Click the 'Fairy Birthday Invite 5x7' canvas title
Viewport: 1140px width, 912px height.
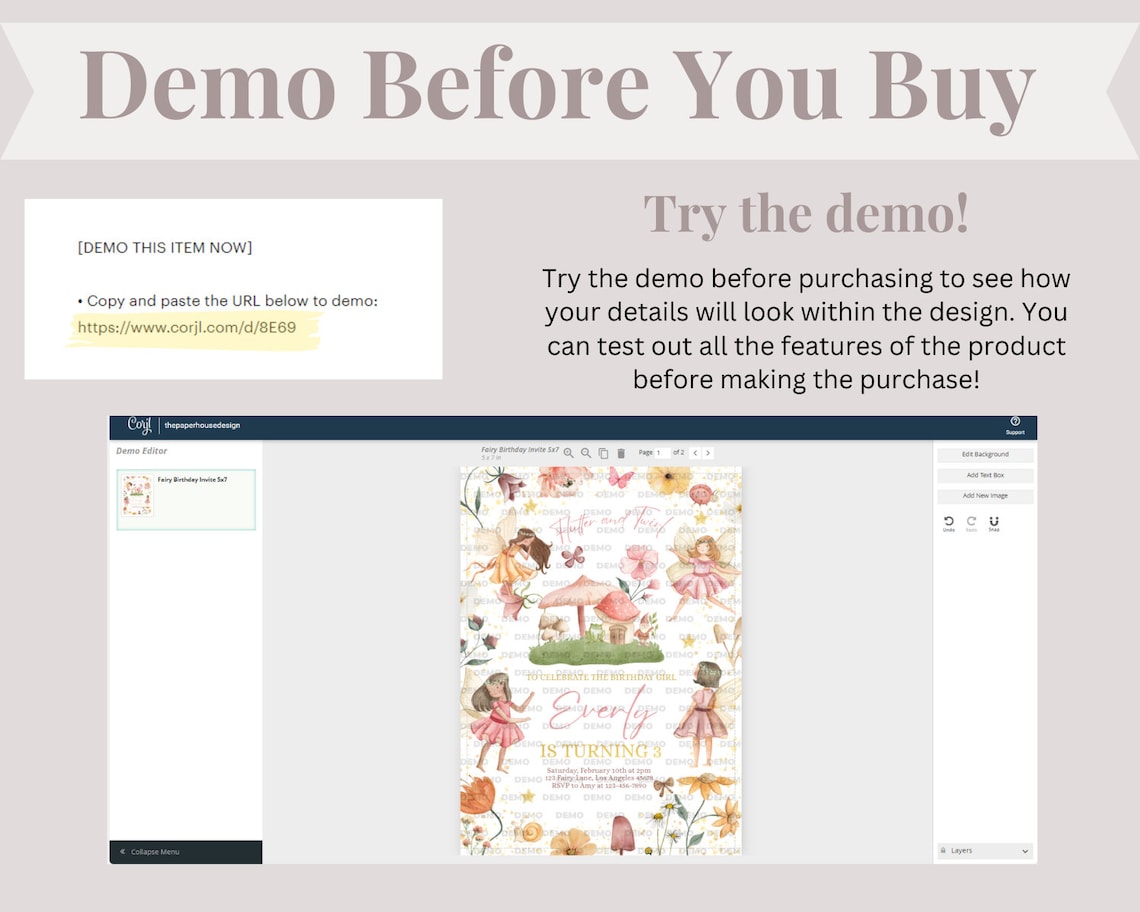[x=520, y=450]
